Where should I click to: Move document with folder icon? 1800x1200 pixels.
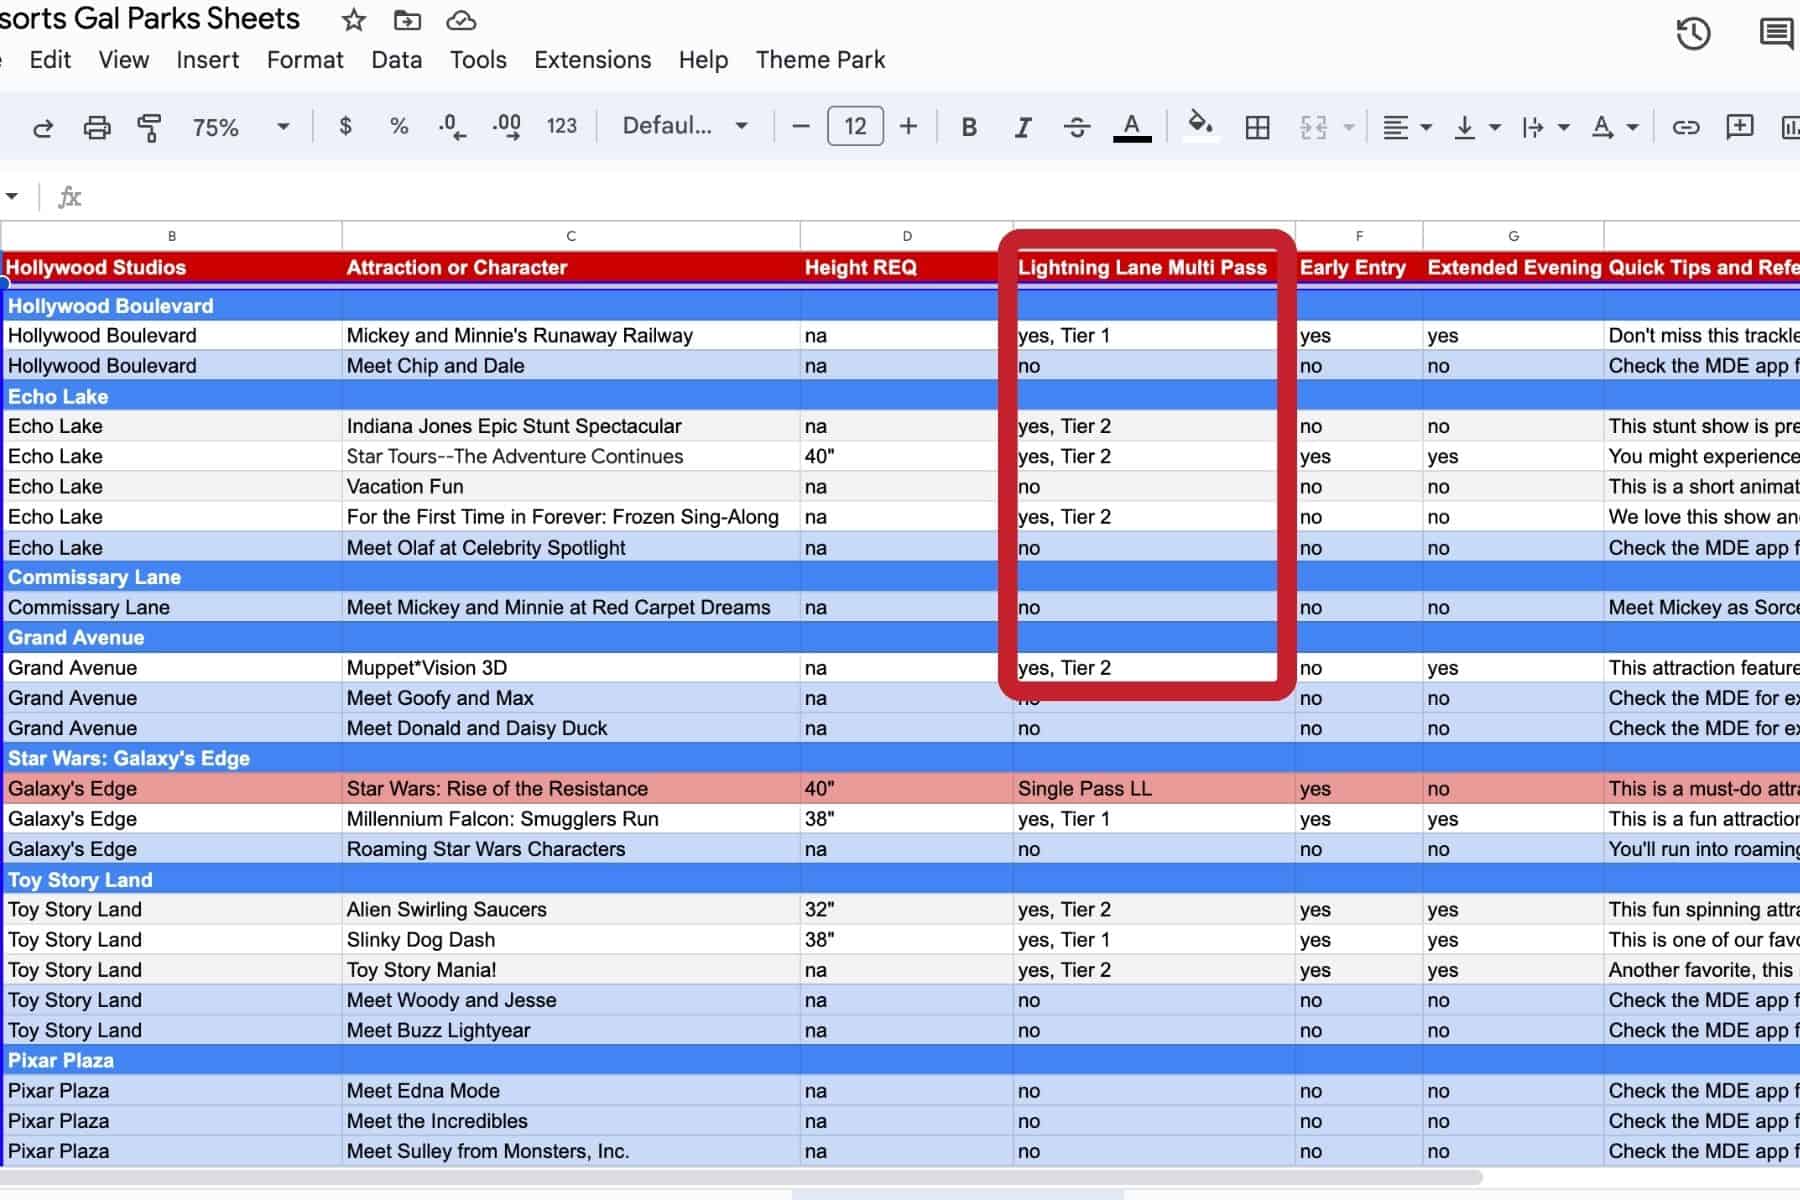click(407, 20)
